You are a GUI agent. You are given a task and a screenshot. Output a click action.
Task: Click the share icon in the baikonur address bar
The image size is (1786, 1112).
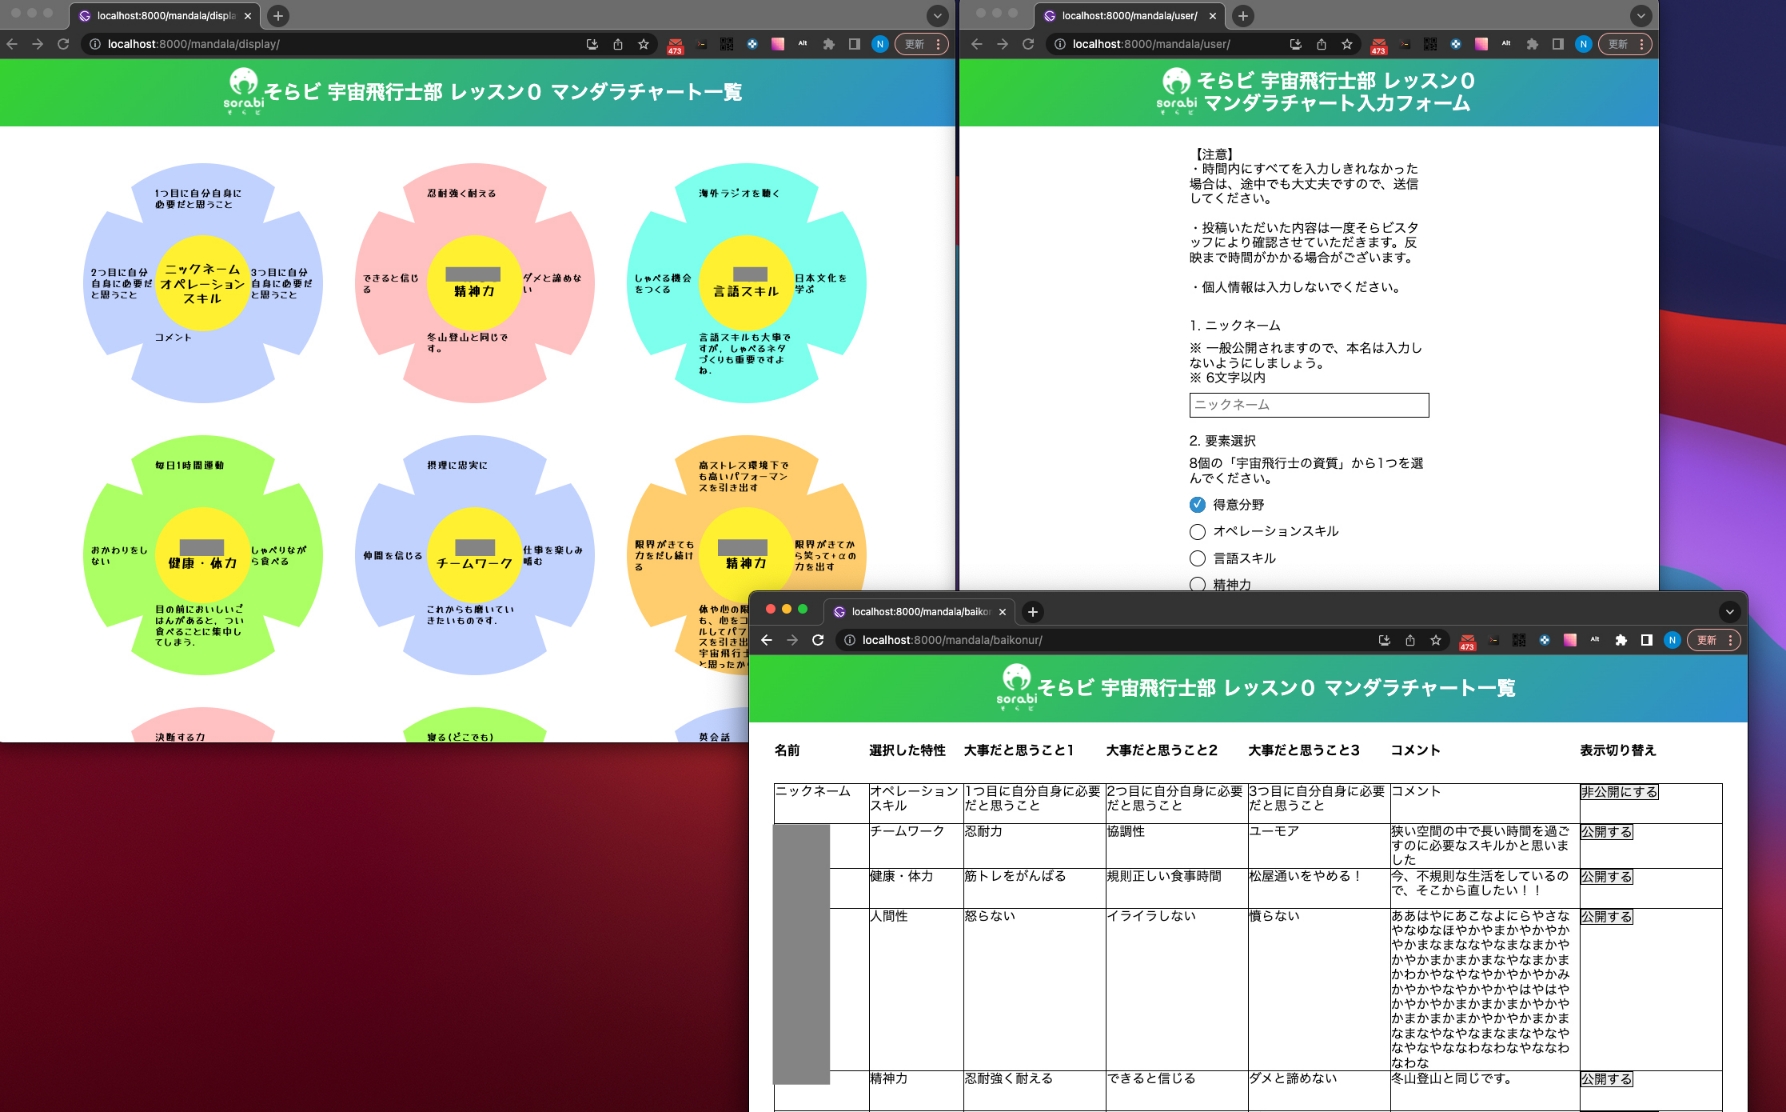1410,640
